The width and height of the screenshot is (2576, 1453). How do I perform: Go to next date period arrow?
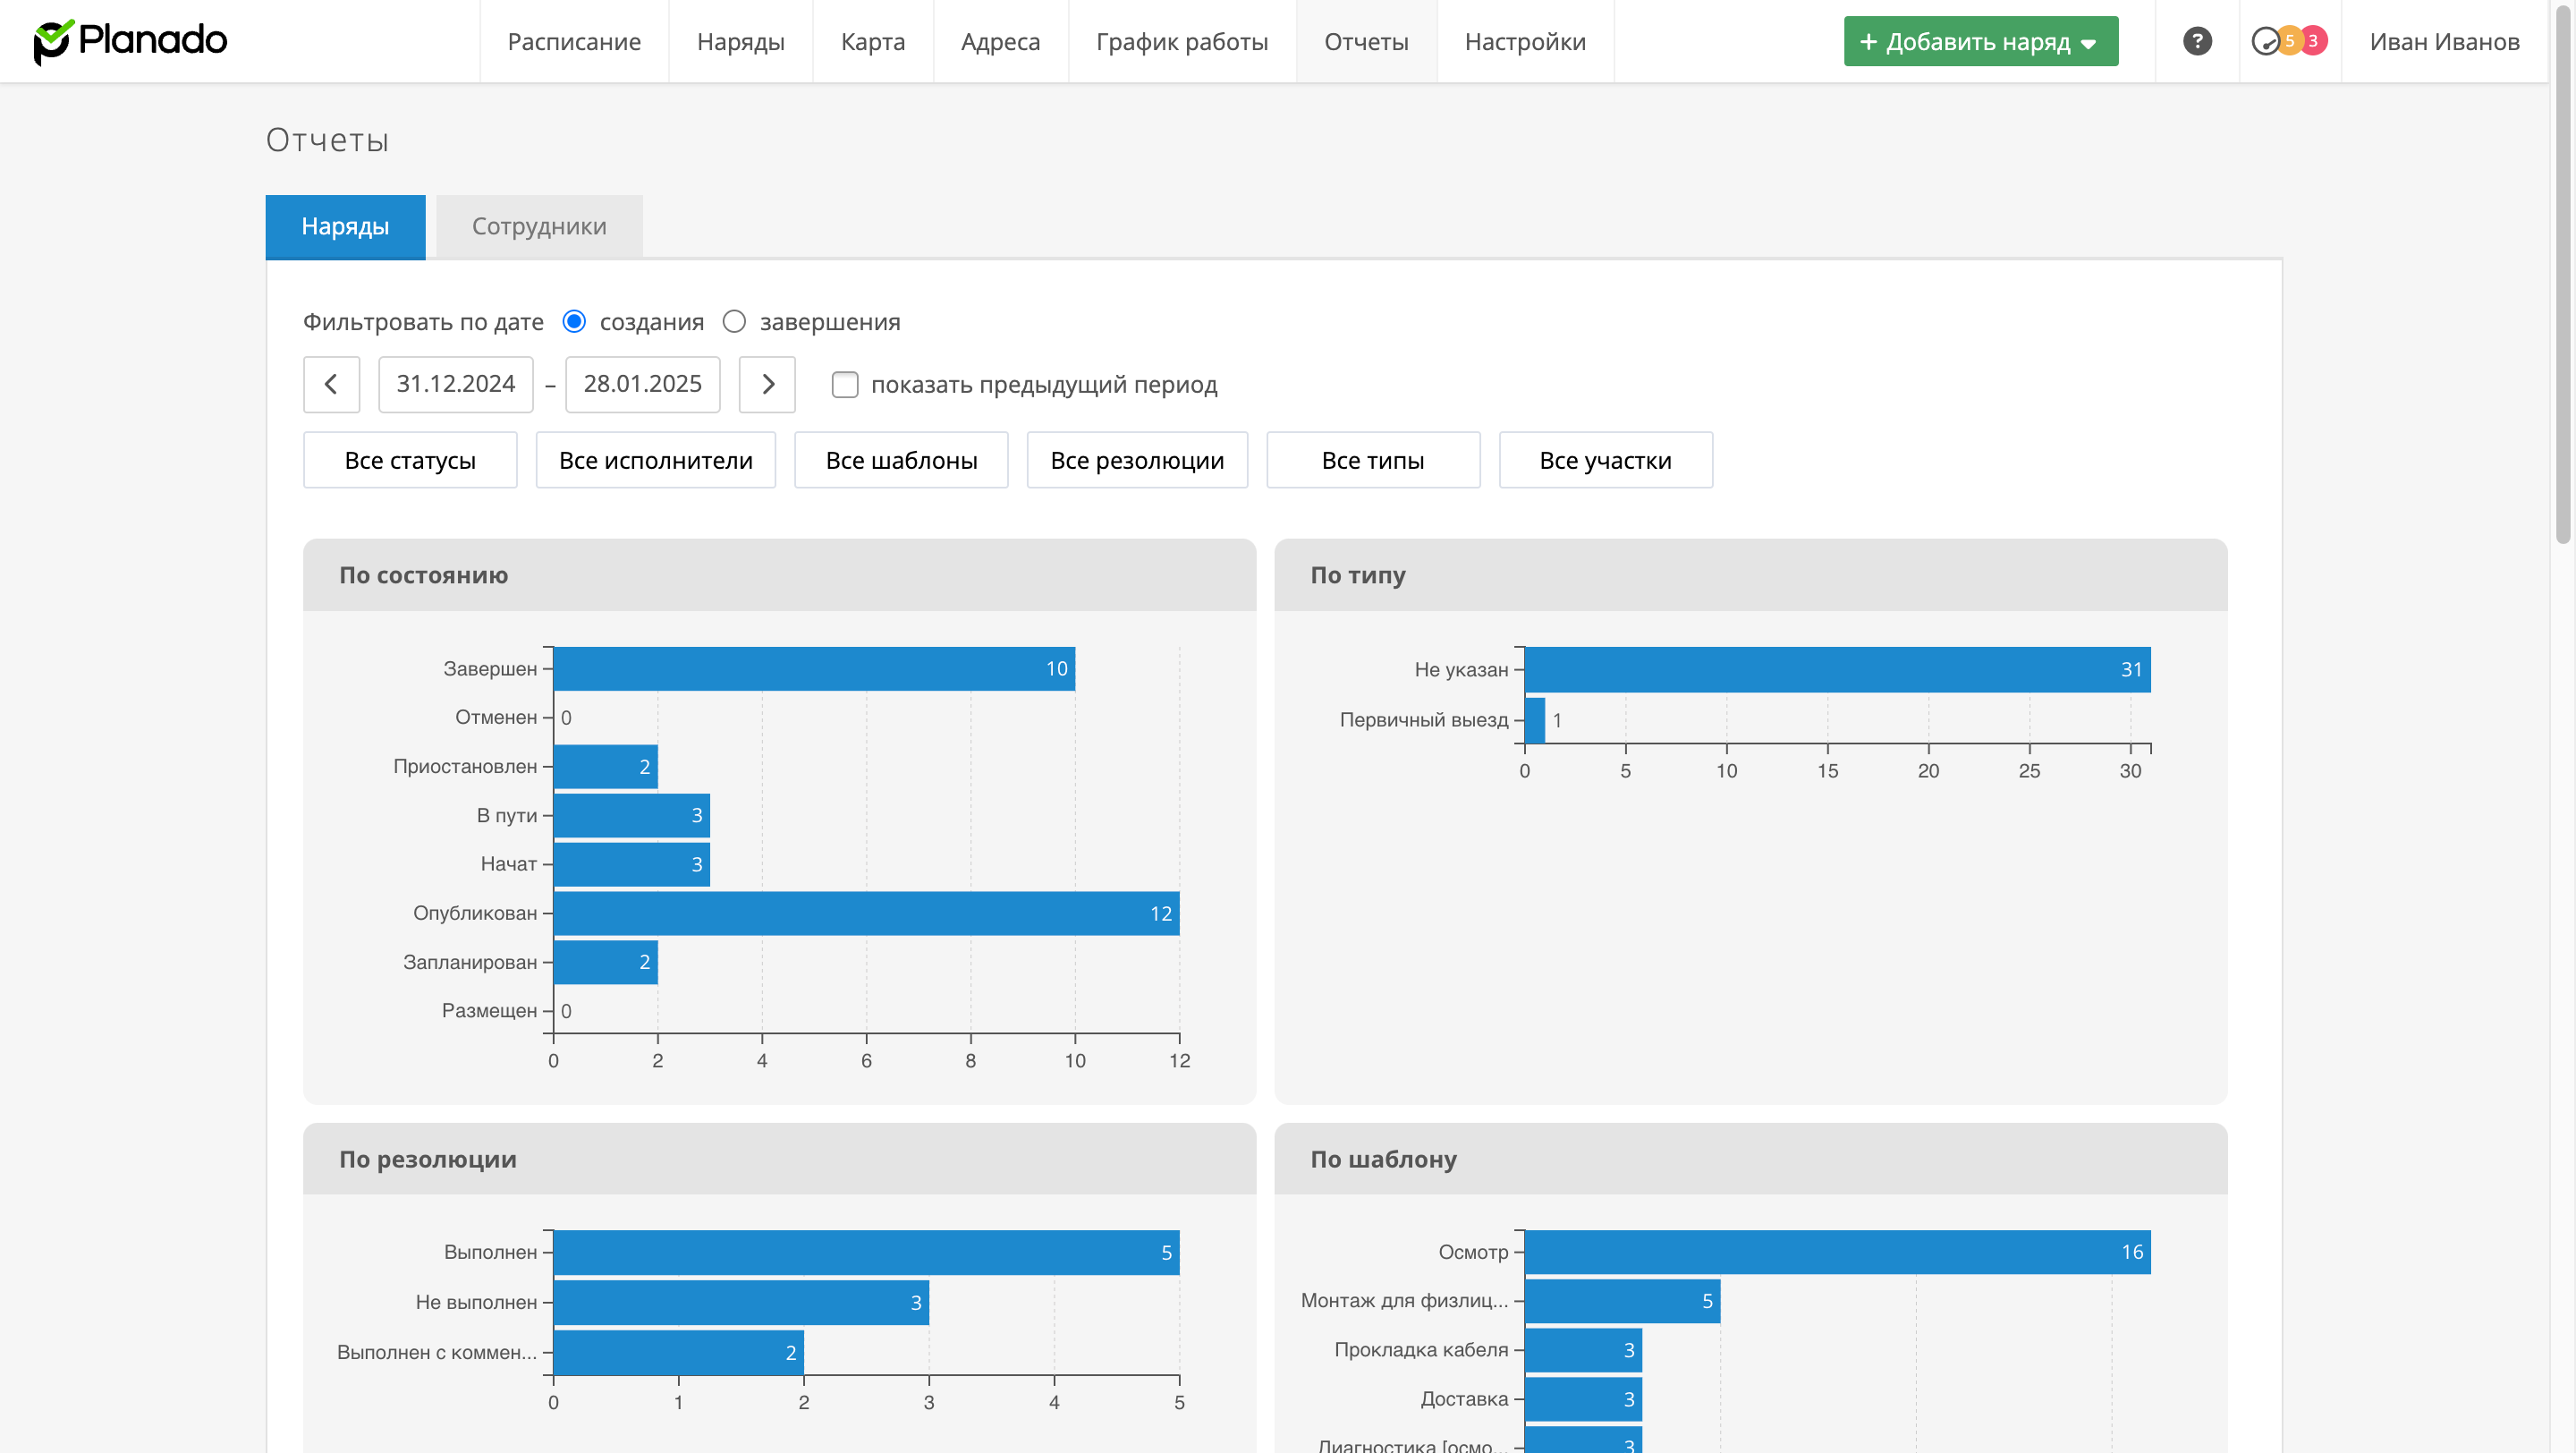click(x=767, y=384)
